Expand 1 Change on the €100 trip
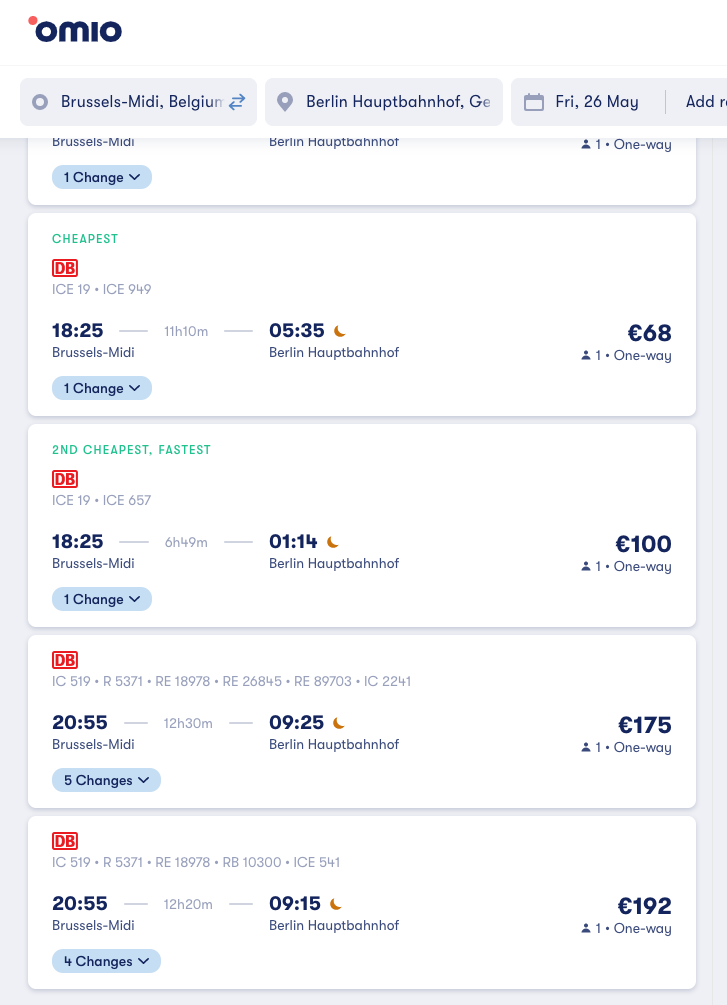 [x=102, y=599]
